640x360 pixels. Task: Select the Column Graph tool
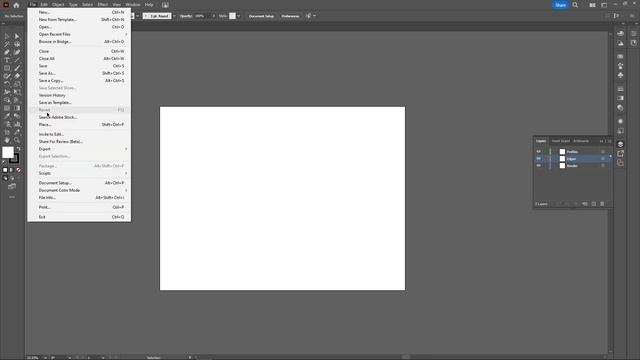pos(17,124)
